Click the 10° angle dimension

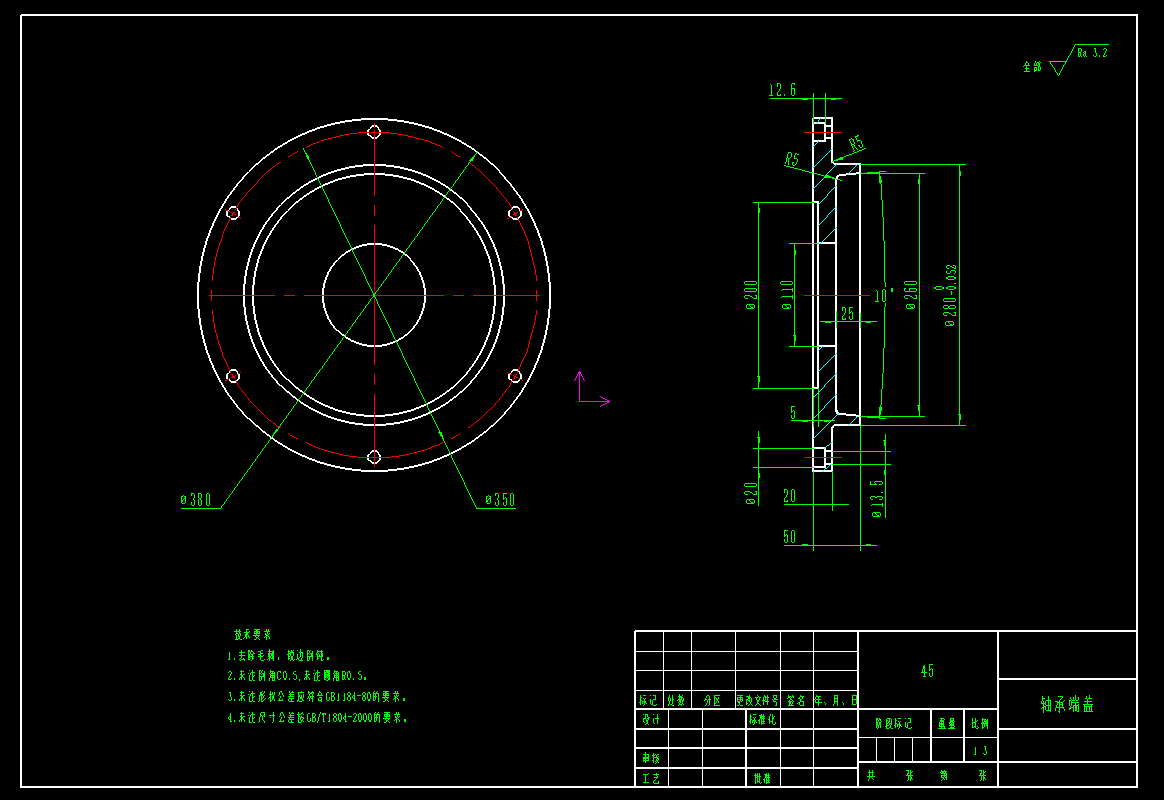coord(882,295)
